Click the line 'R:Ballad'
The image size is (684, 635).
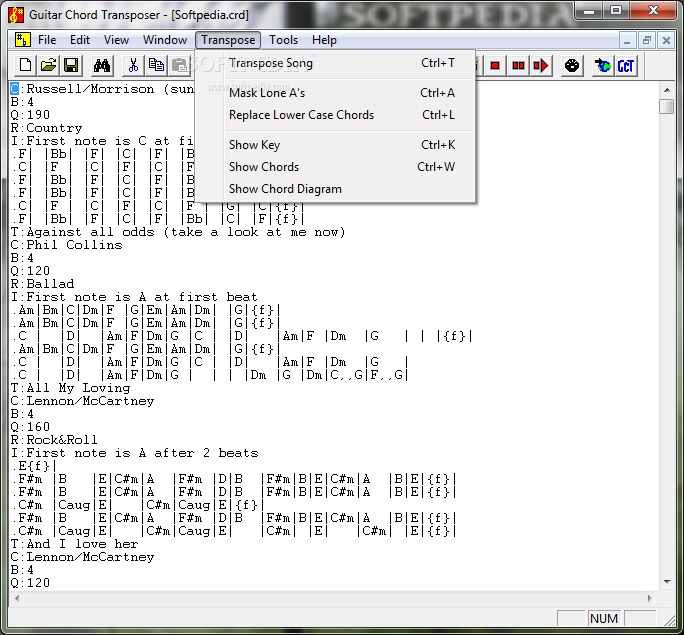tap(42, 284)
